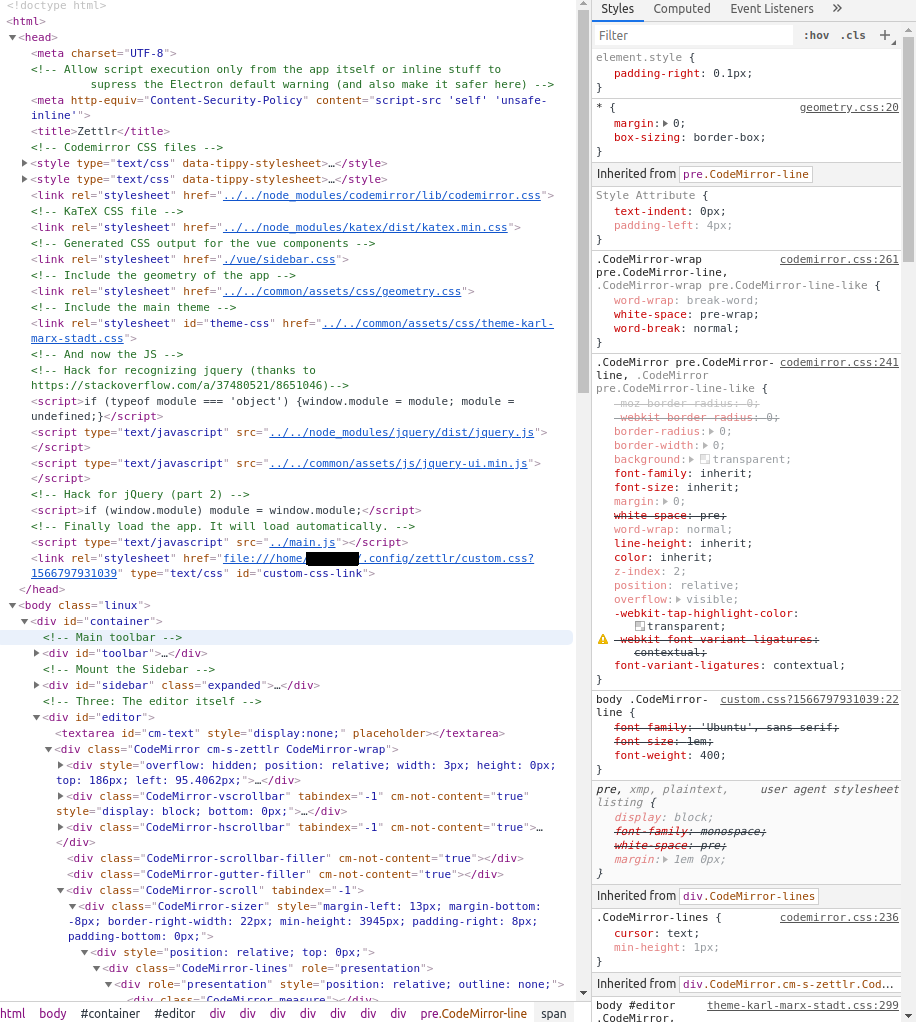Open codemirror.css:241 source link
916x1022 pixels.
click(839, 362)
